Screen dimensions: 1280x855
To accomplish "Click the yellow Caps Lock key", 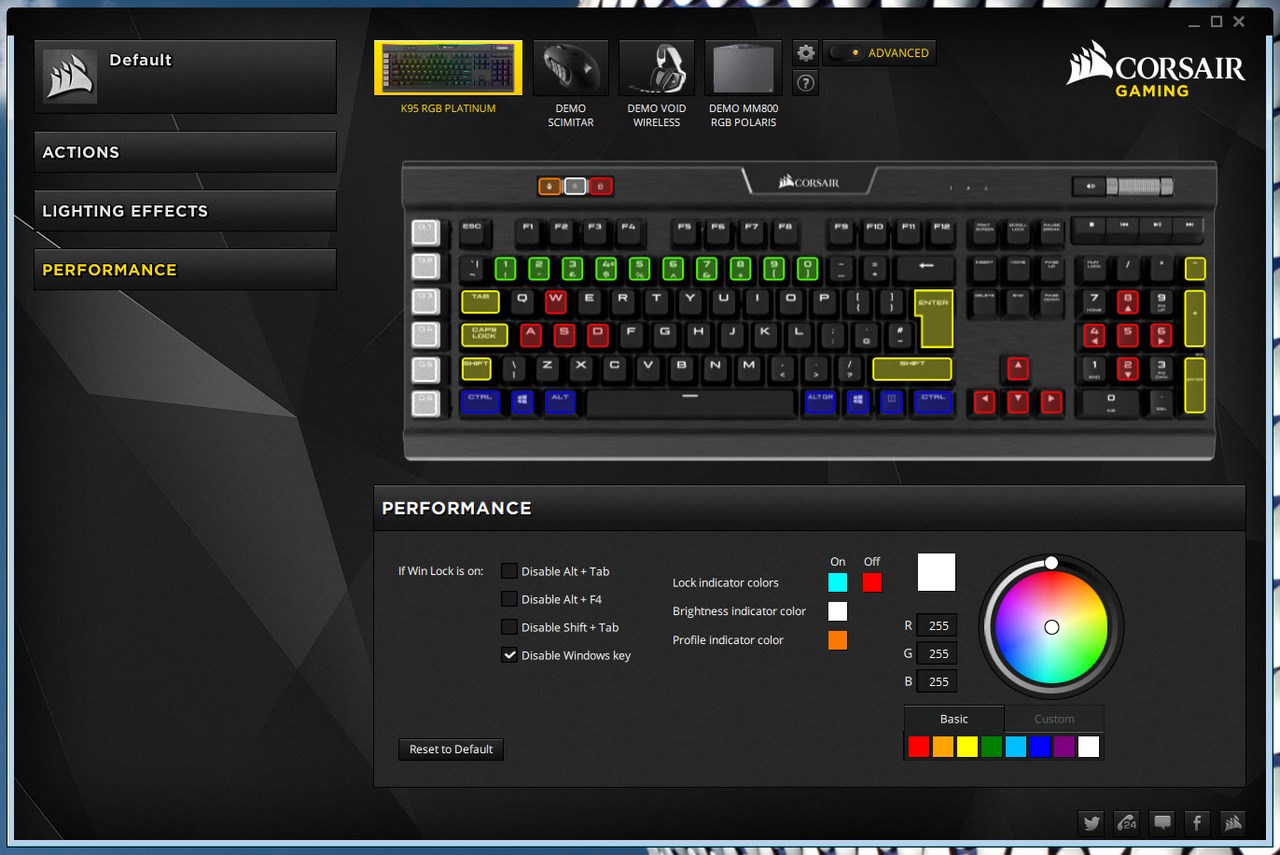I will (x=484, y=335).
